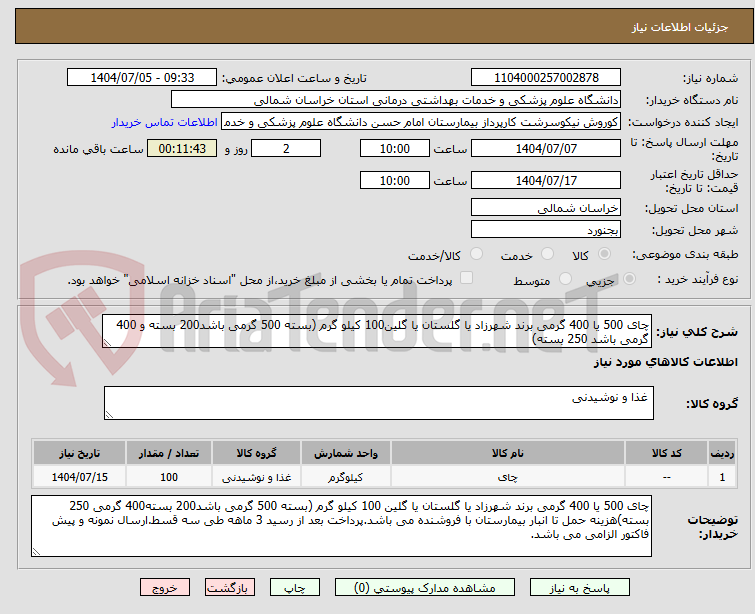
Task: Click the توضیحات خریدار text area
Action: (x=341, y=526)
